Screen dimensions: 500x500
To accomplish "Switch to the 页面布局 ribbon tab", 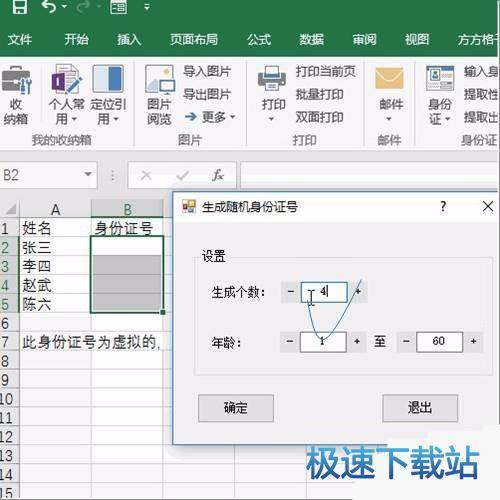I will pos(194,40).
